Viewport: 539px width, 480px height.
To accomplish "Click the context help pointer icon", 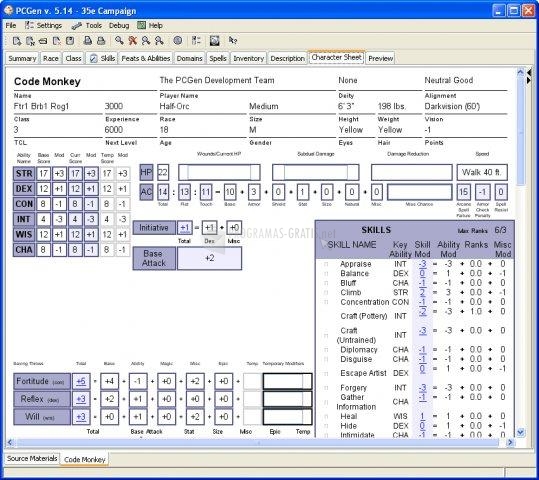I will pos(233,41).
